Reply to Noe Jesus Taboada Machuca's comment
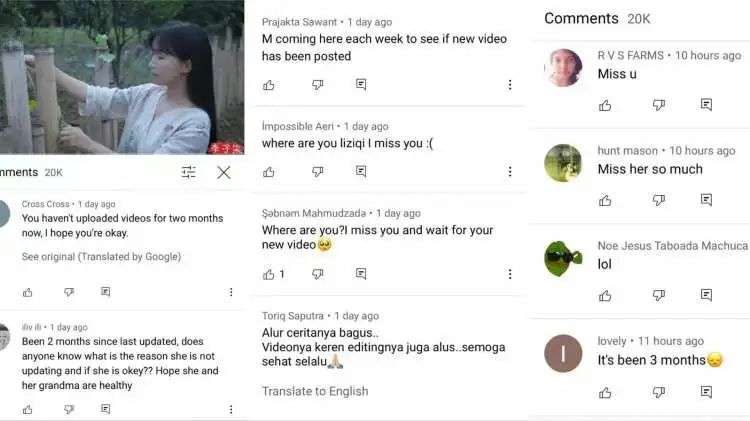The width and height of the screenshot is (750, 421). pyautogui.click(x=706, y=295)
